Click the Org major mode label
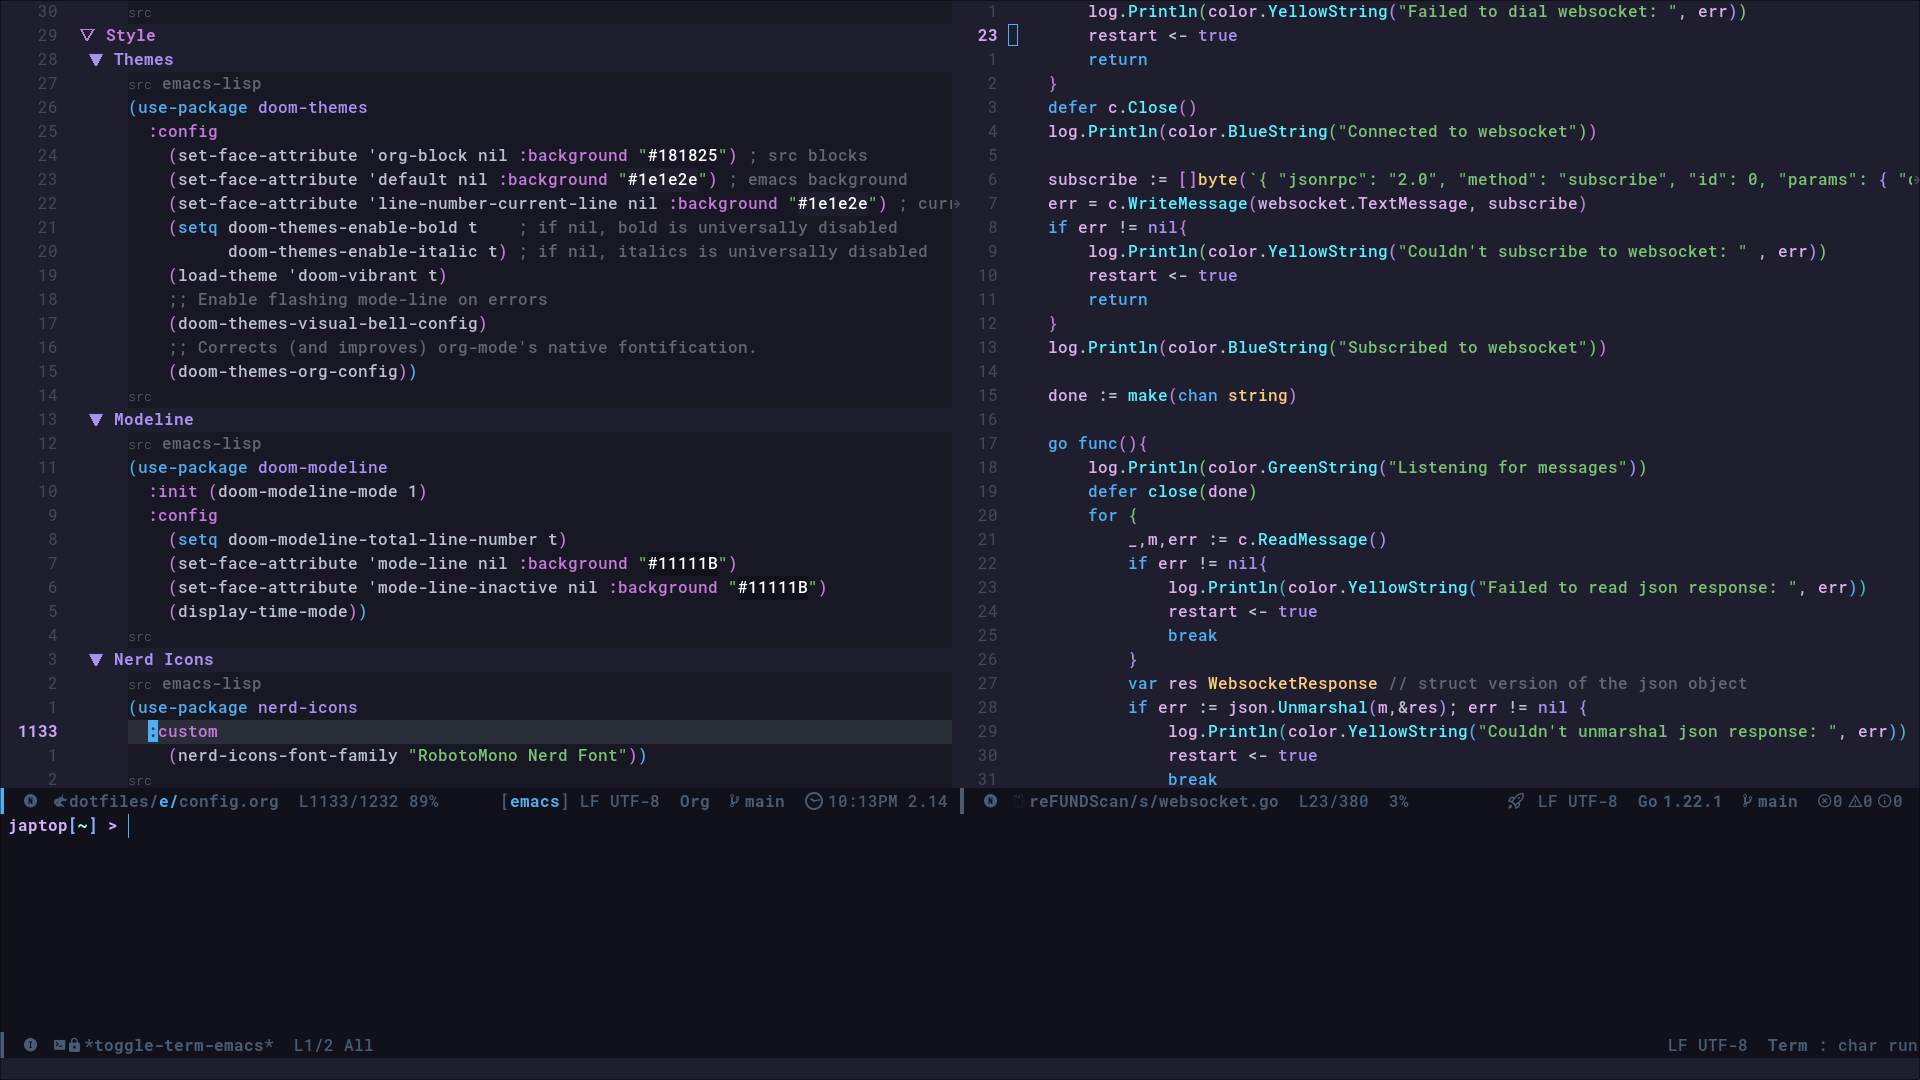 pos(694,801)
